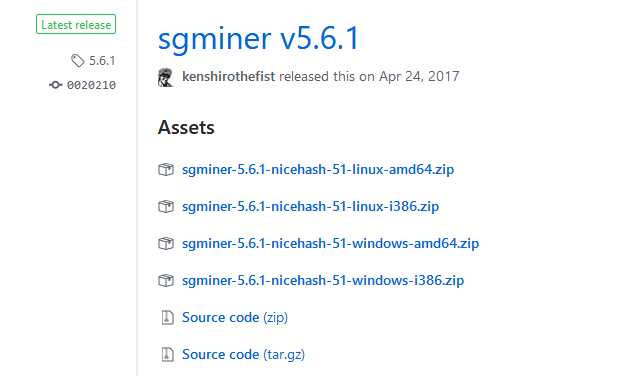Image resolution: width=618 pixels, height=376 pixels.
Task: Click the Latest release badge
Action: point(76,24)
